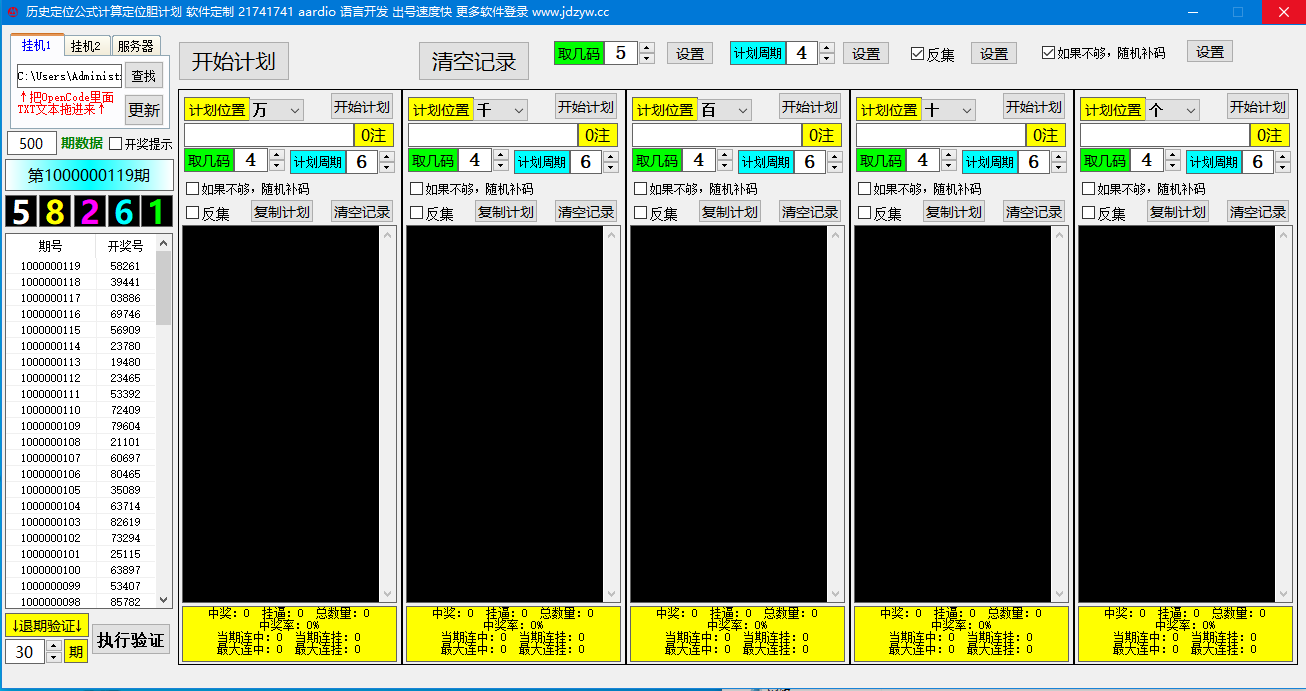This screenshot has height=691, width=1306.
Task: Click 设置 button next to top 反集
Action: point(994,54)
